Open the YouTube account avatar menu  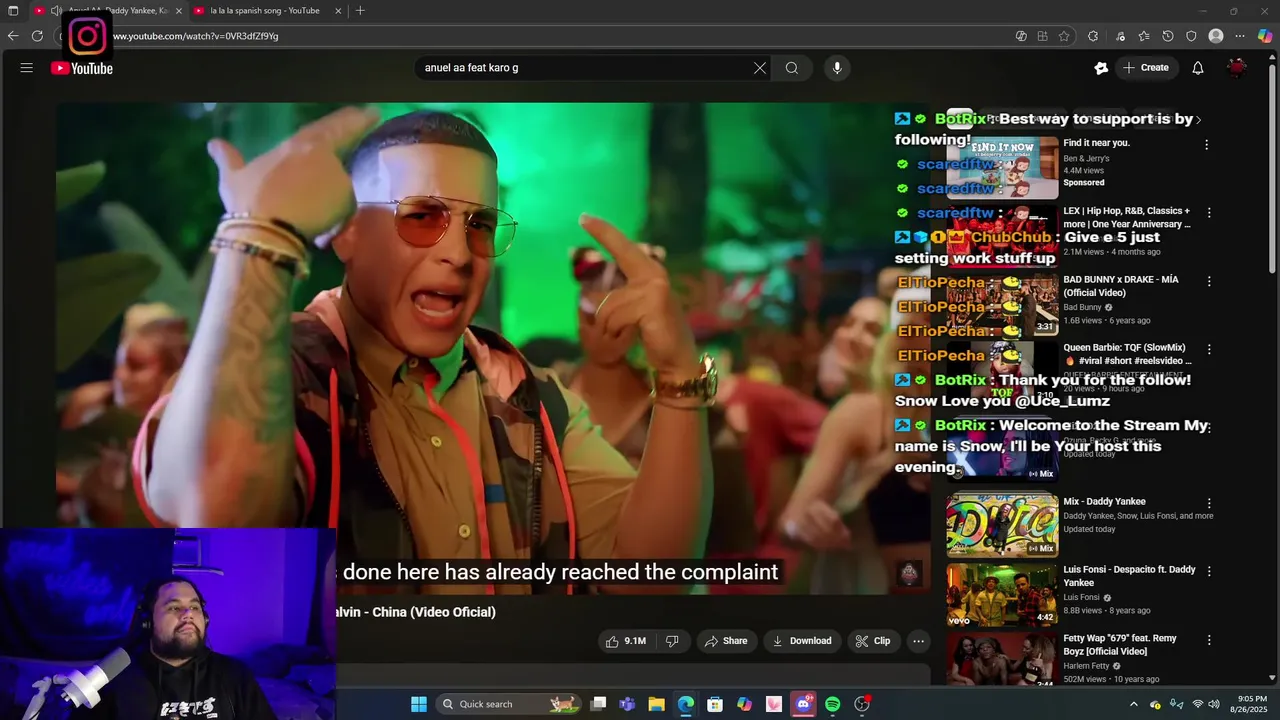1237,68
